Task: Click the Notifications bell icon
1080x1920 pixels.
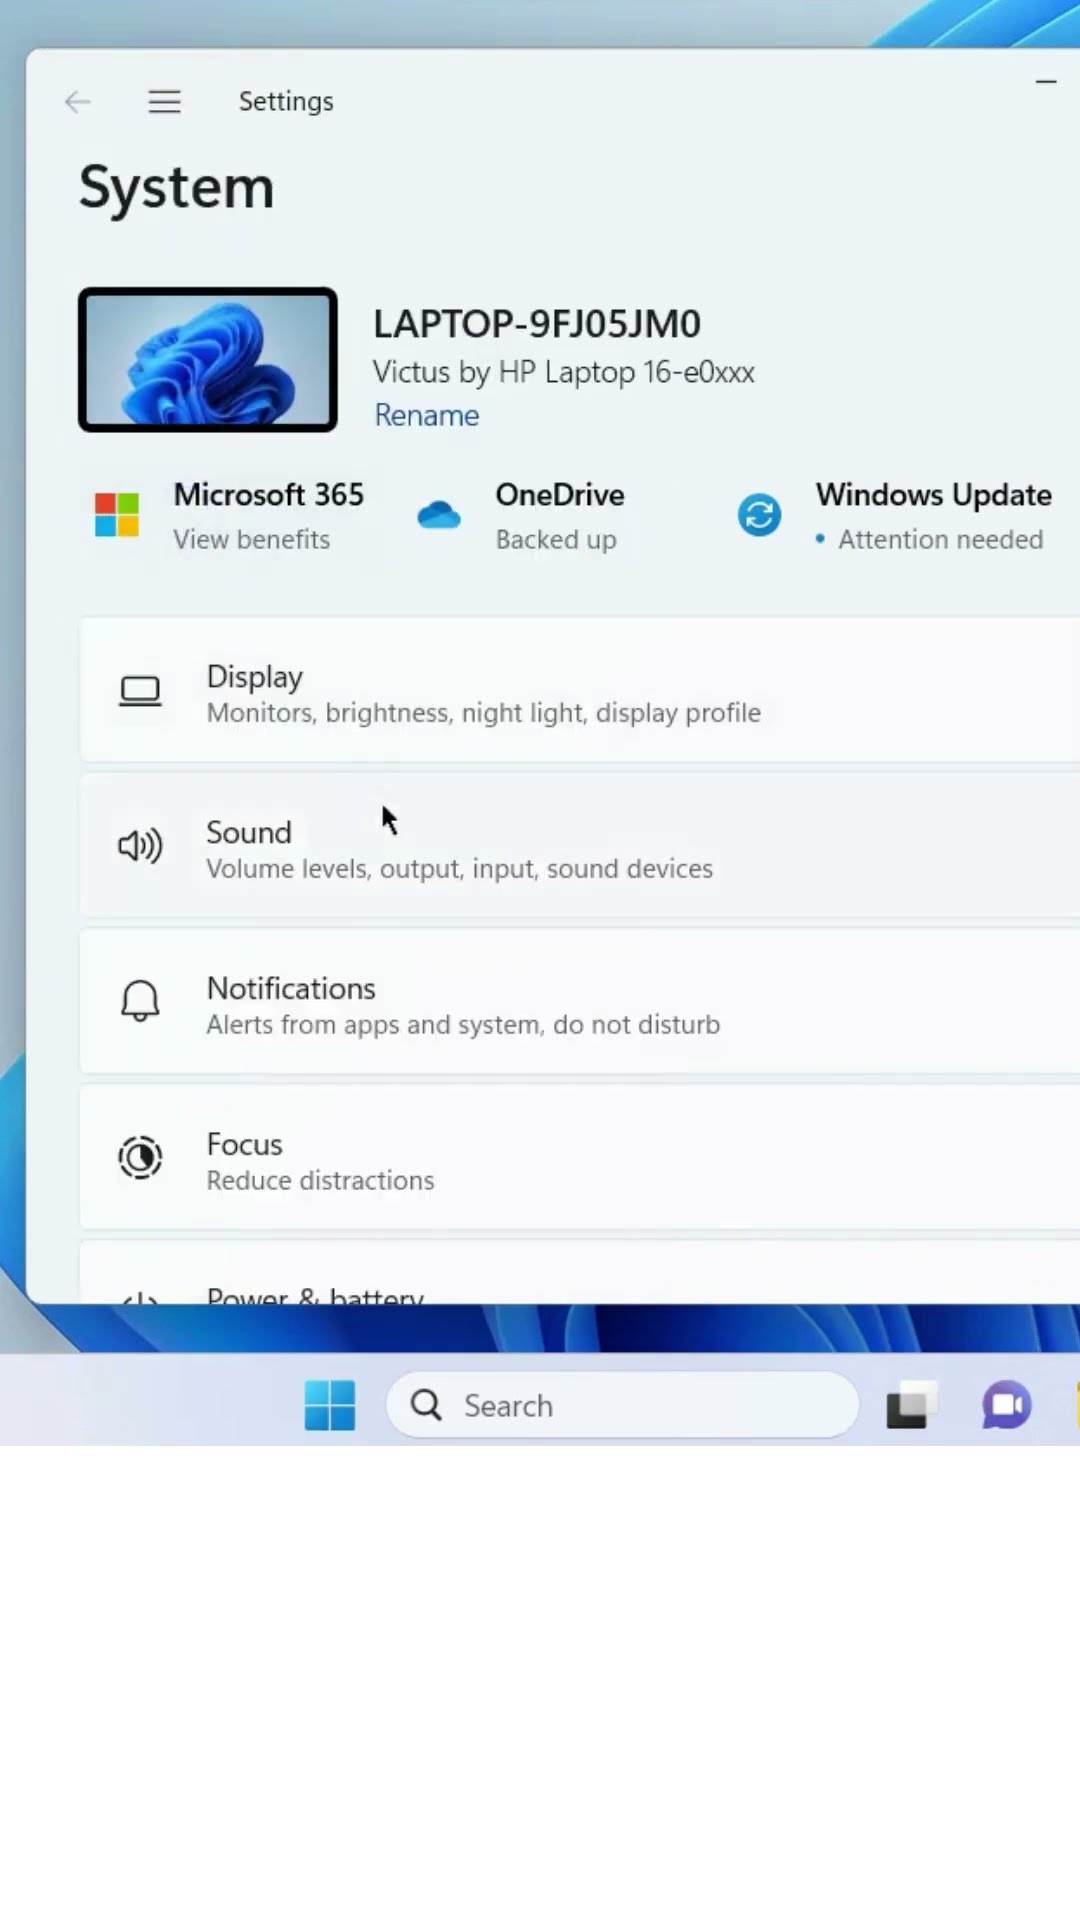Action: tap(140, 1001)
